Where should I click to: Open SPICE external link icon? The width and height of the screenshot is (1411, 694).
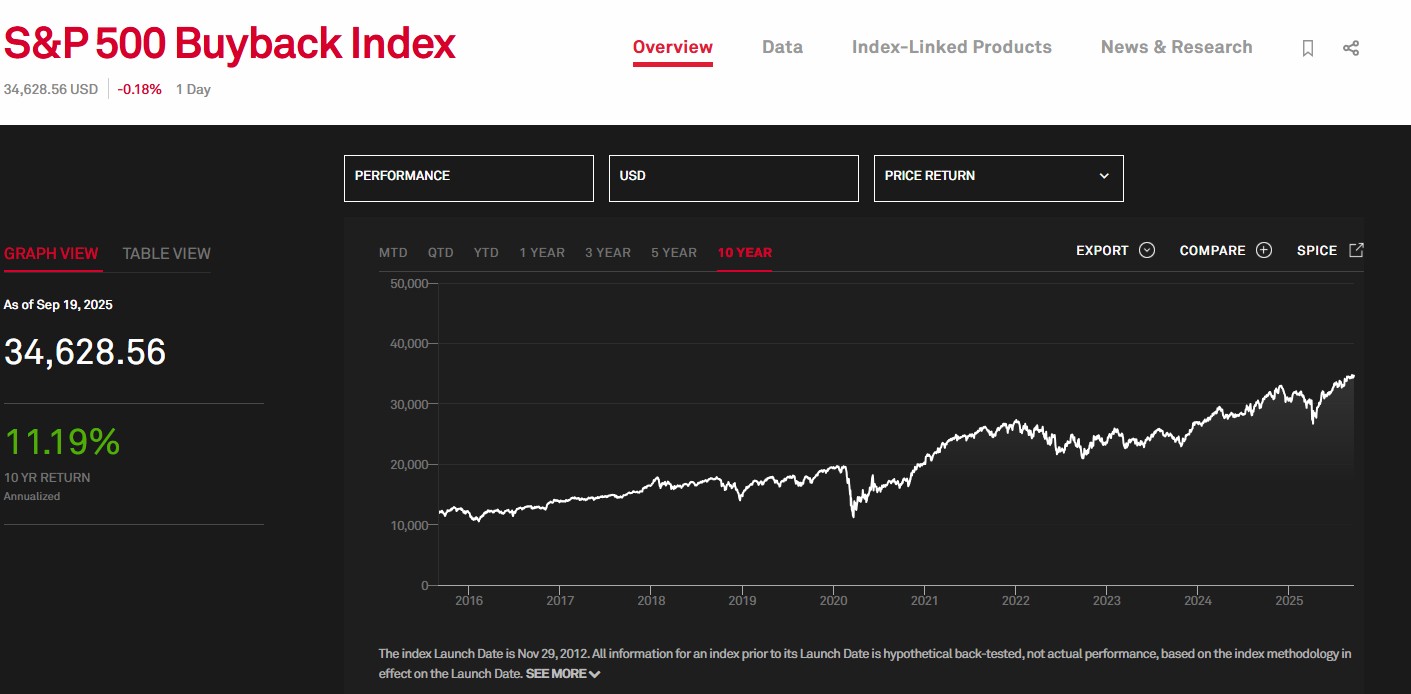1356,250
